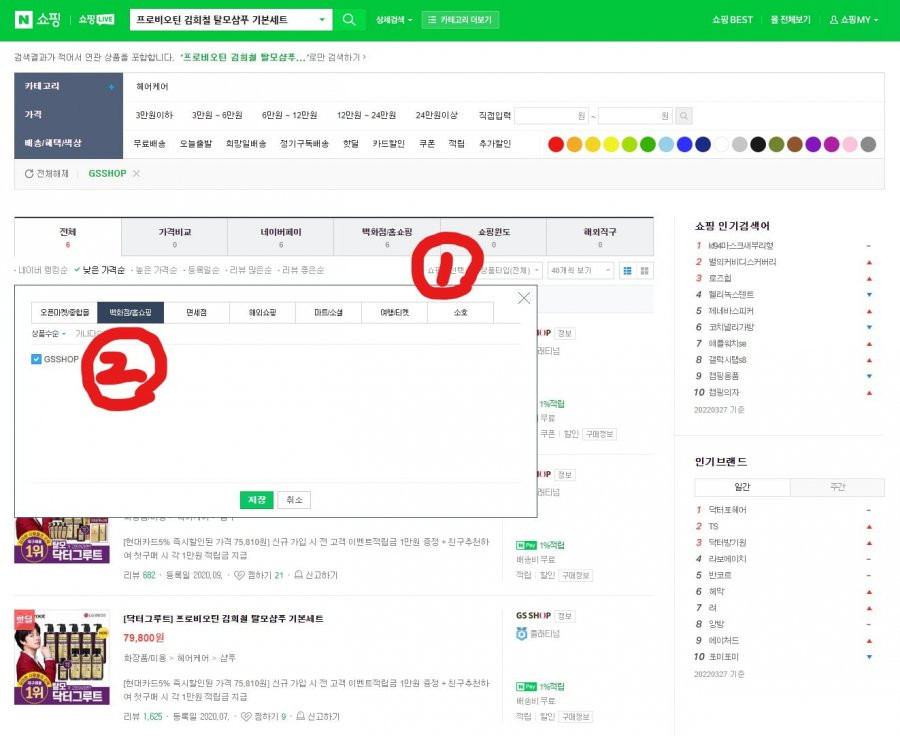Viewport: 900px width, 736px height.
Task: Select 네이버 랭킹순 sort option
Action: tap(41, 270)
